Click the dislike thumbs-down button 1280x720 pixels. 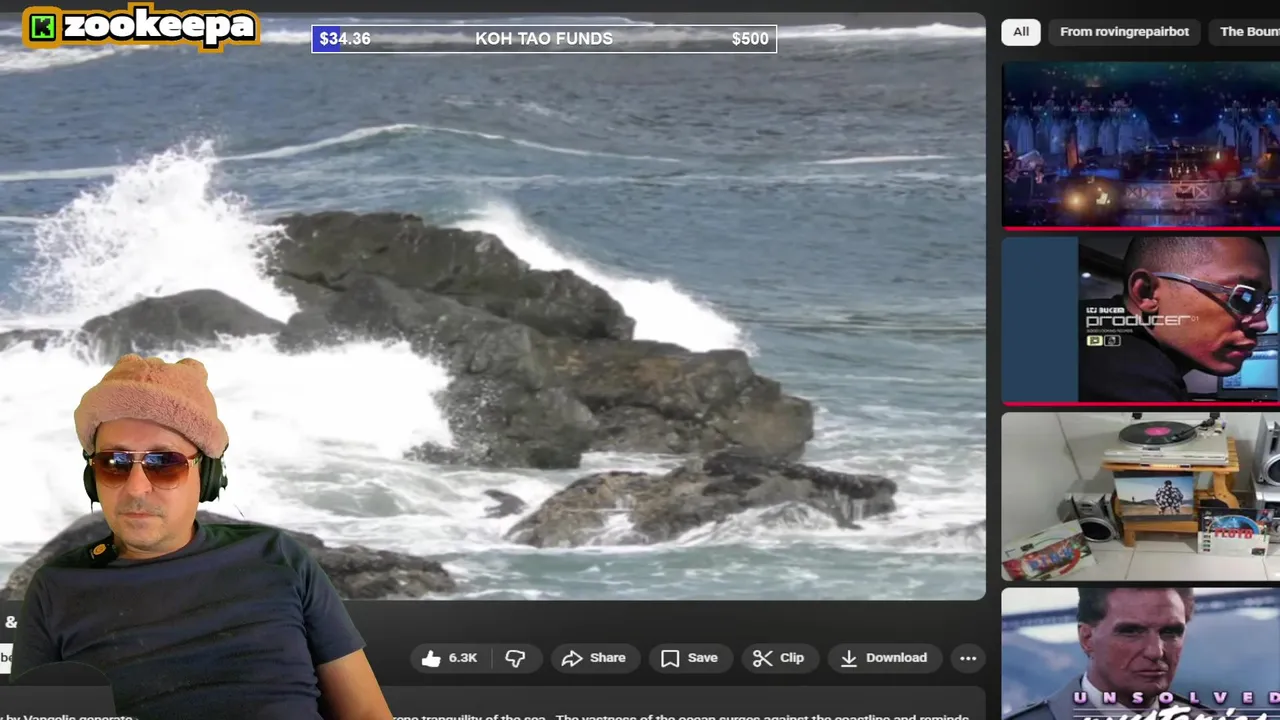(x=516, y=658)
